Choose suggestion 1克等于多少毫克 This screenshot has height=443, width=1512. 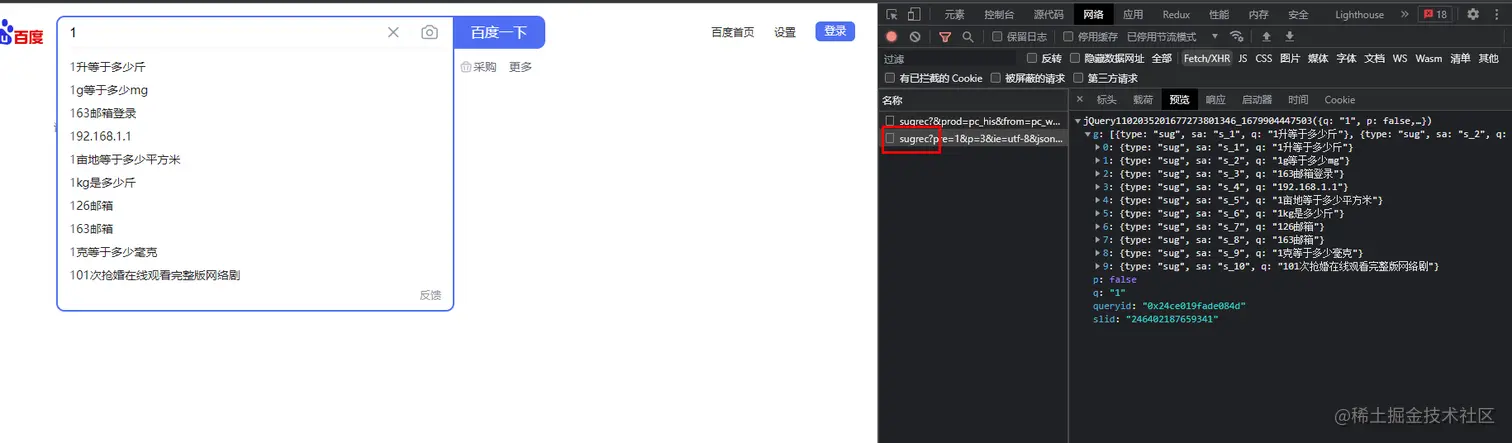(255, 252)
